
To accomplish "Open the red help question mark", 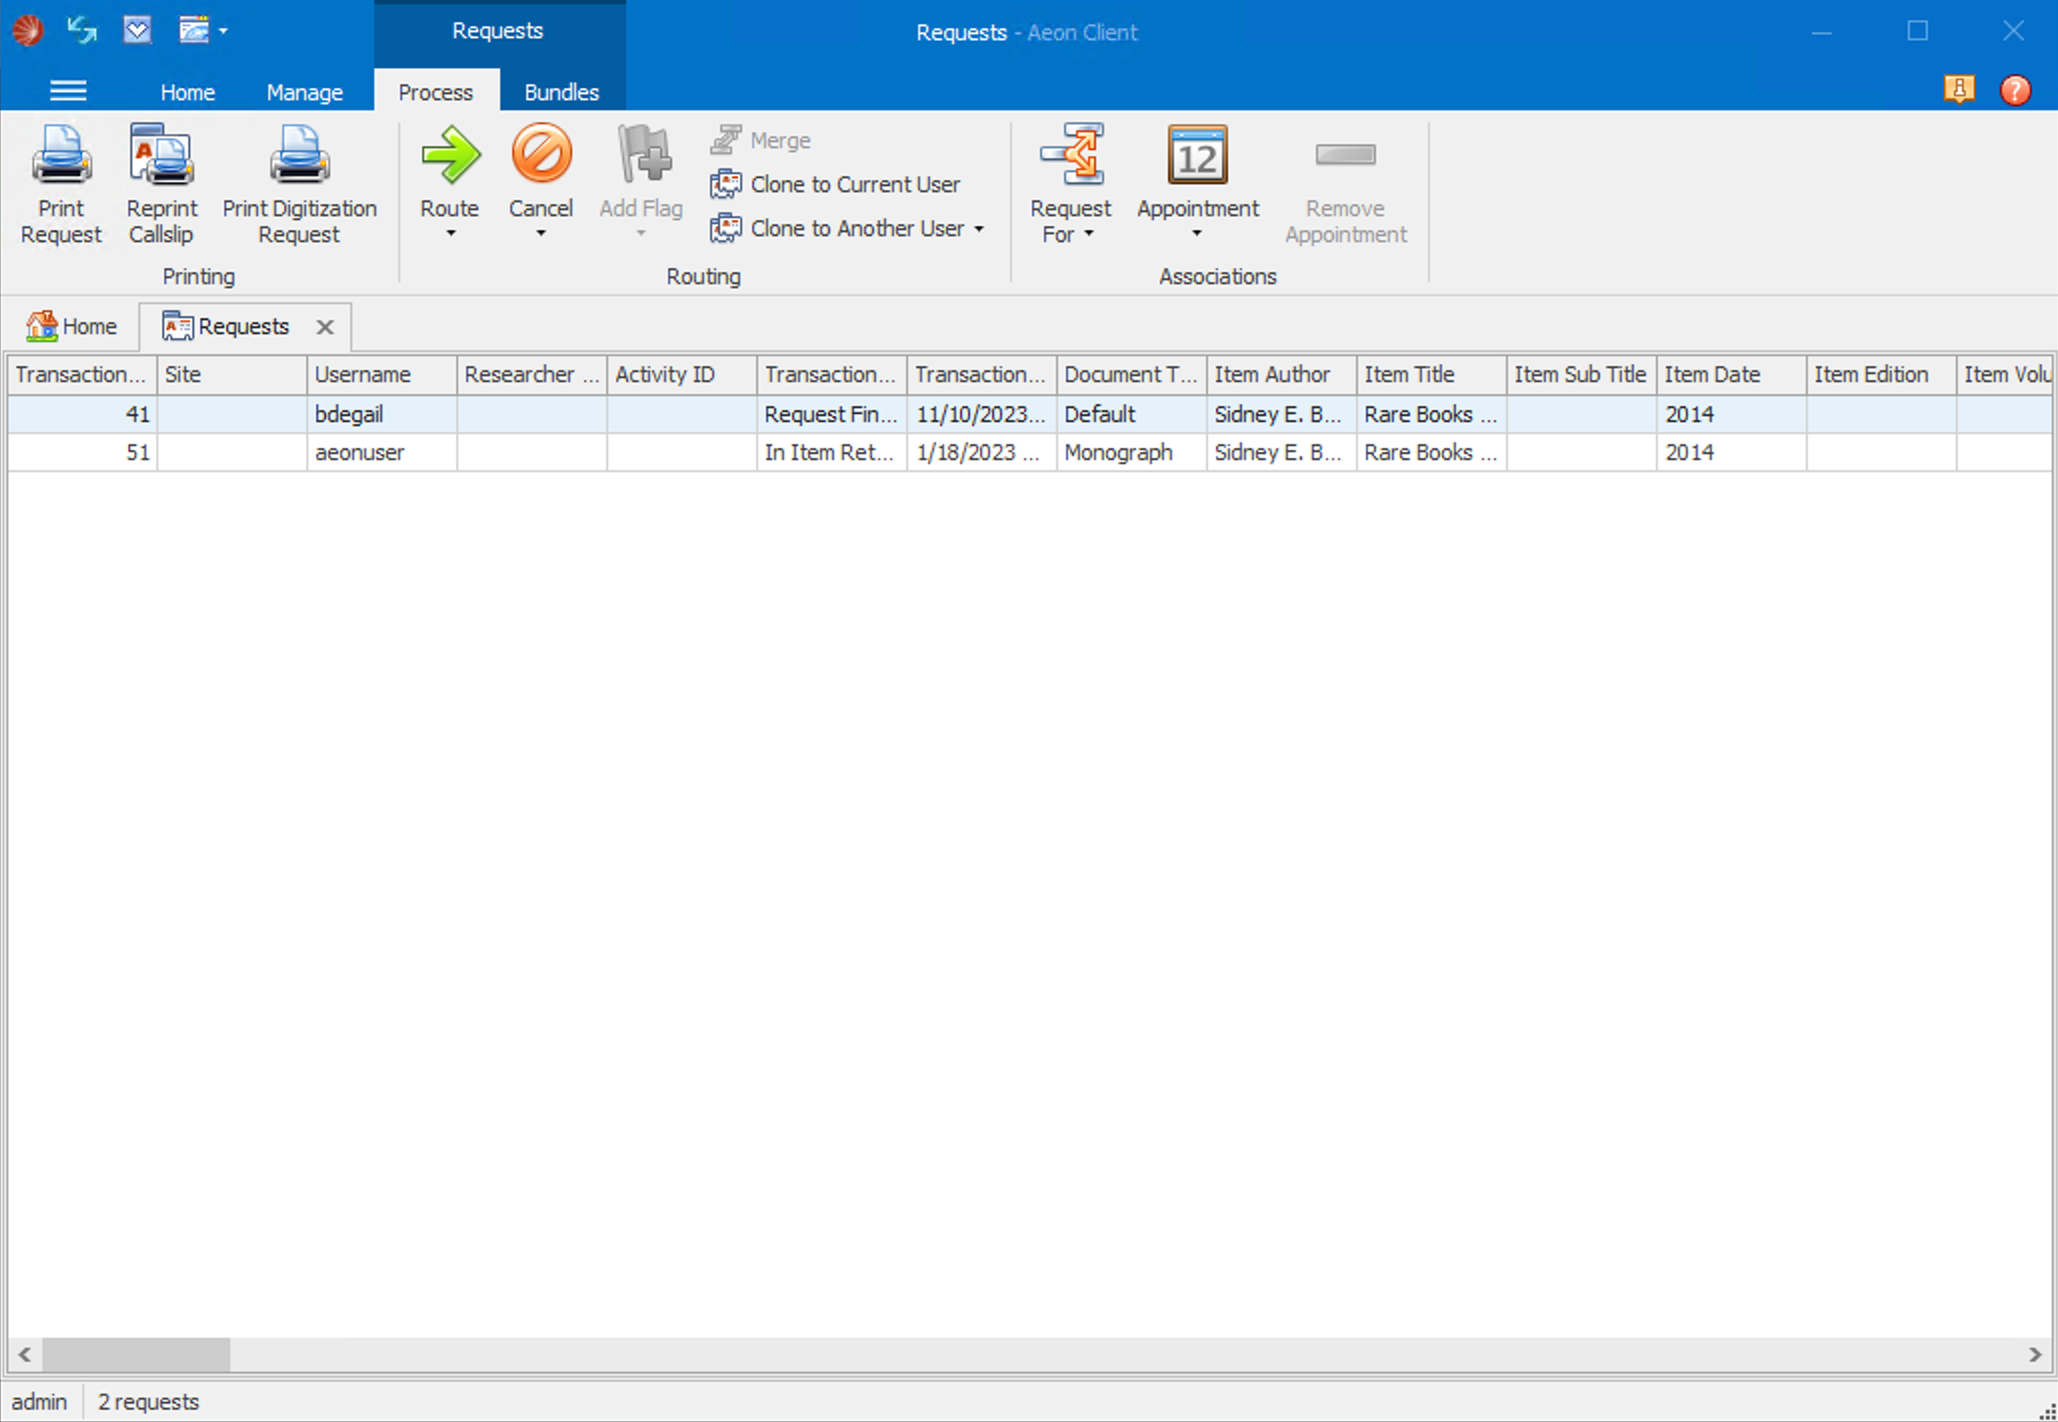I will (x=2014, y=90).
